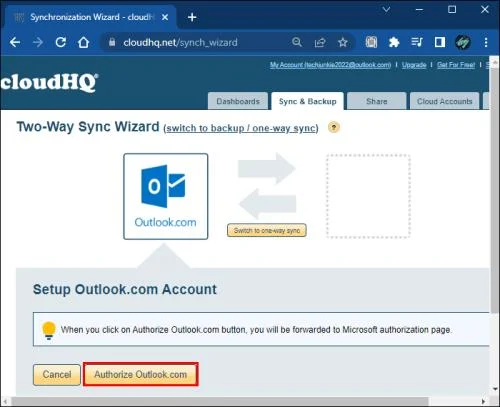Select the empty dotted destination service box
Screen dimensions: 500x407
tap(368, 196)
